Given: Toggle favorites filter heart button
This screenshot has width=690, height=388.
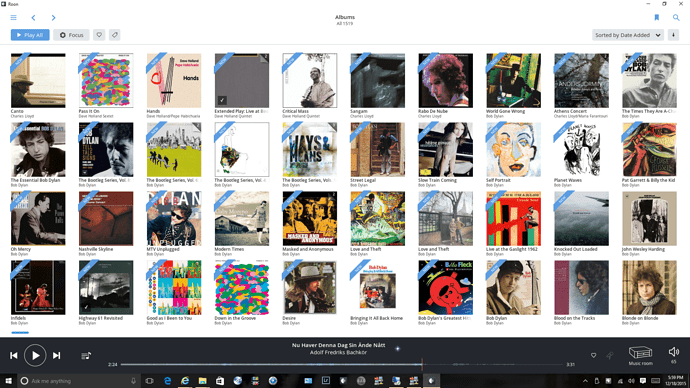Looking at the screenshot, I should tap(99, 35).
